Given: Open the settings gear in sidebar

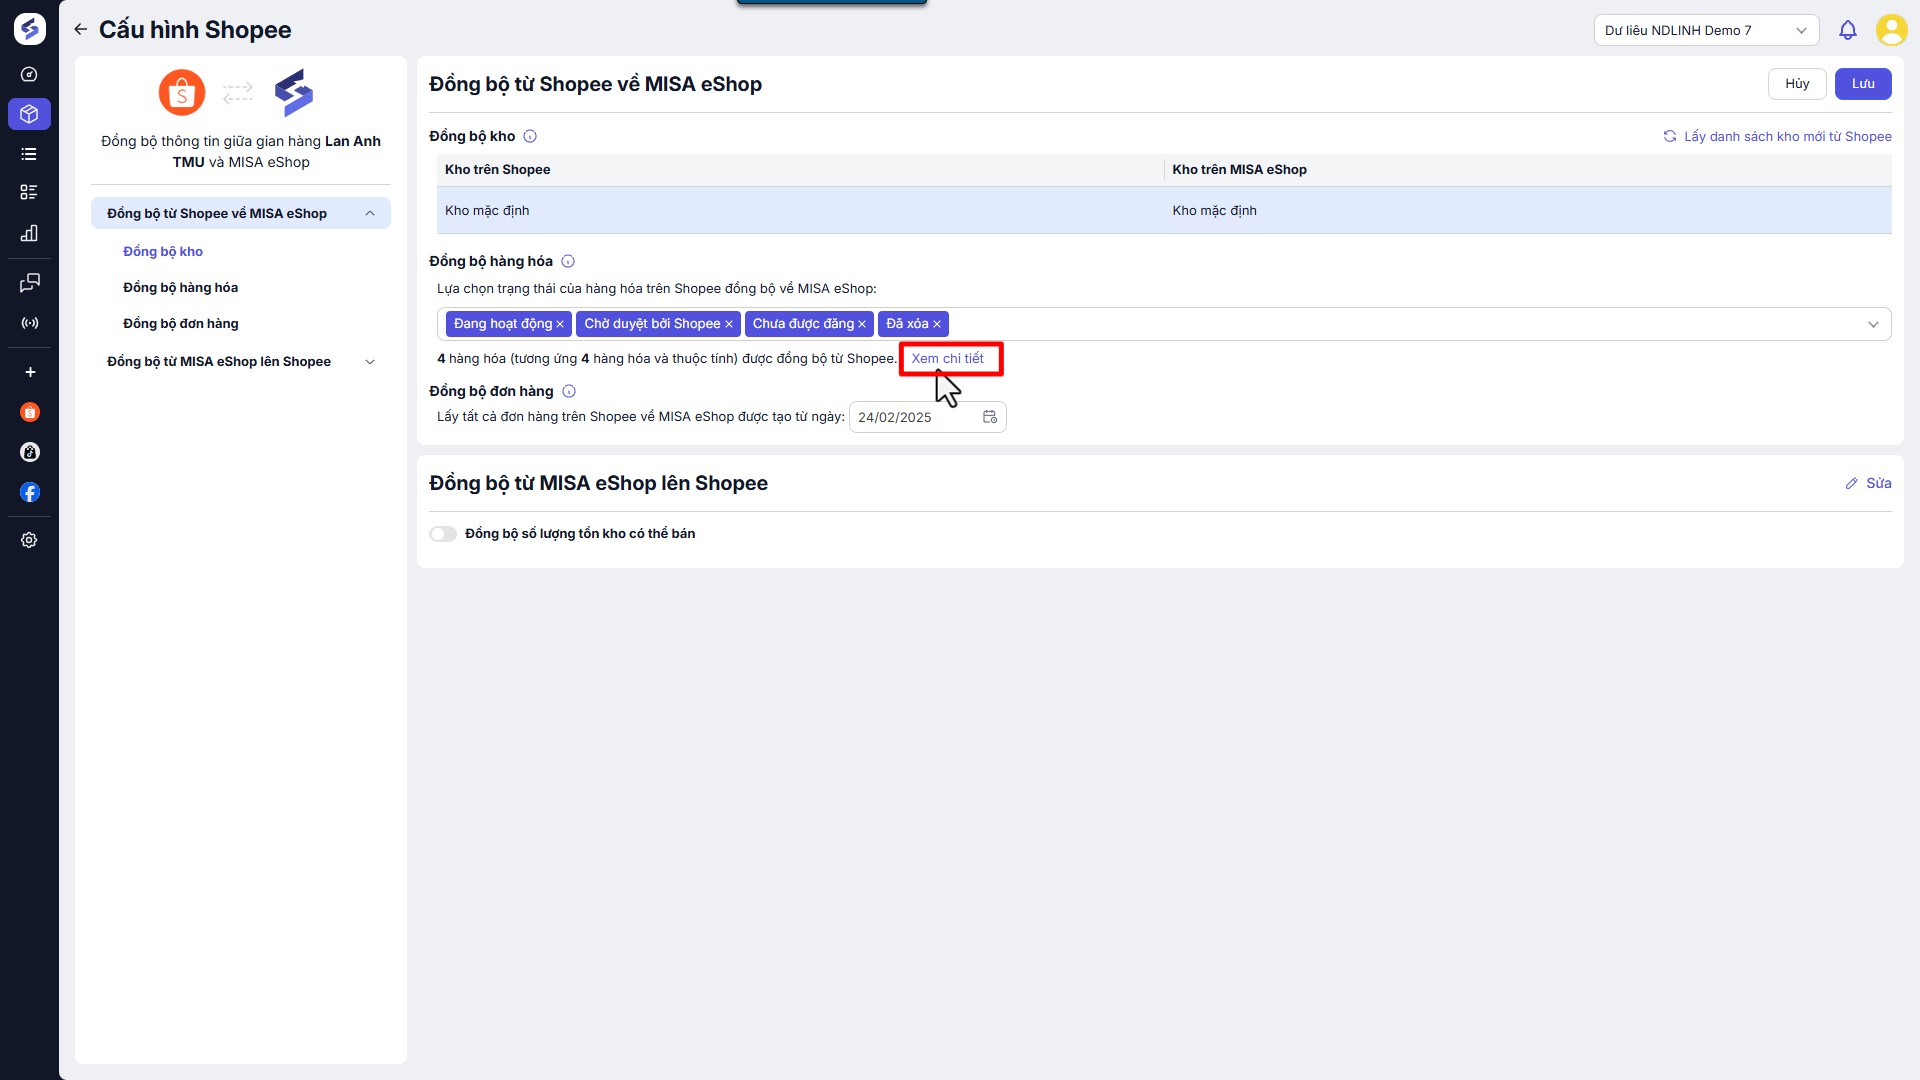Looking at the screenshot, I should coord(30,540).
